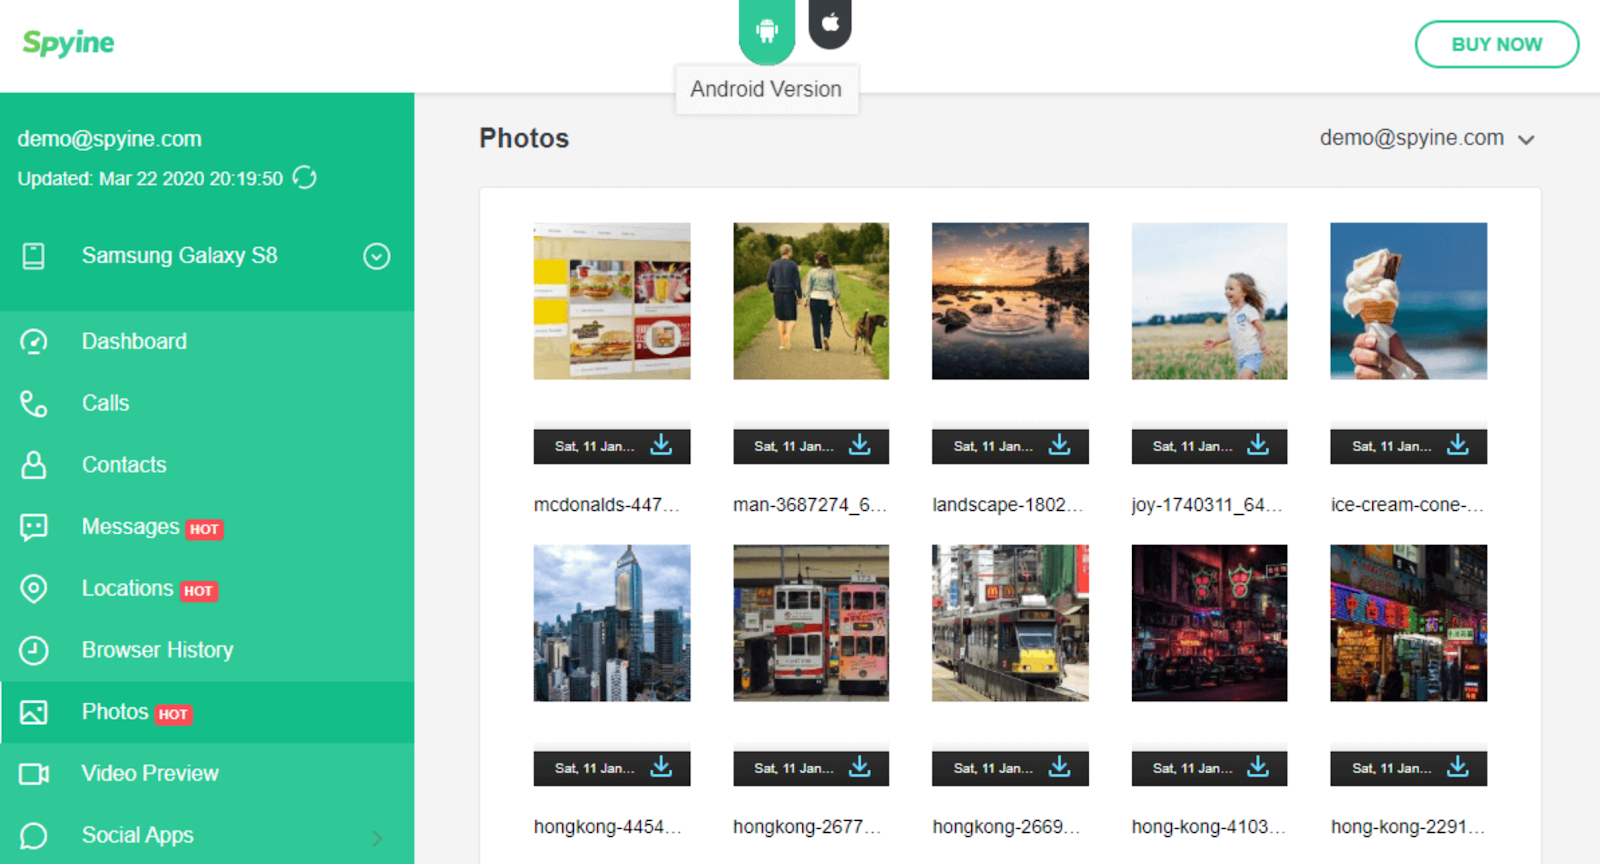Open the ice cream cone thumbnail
This screenshot has width=1600, height=864.
(1408, 301)
